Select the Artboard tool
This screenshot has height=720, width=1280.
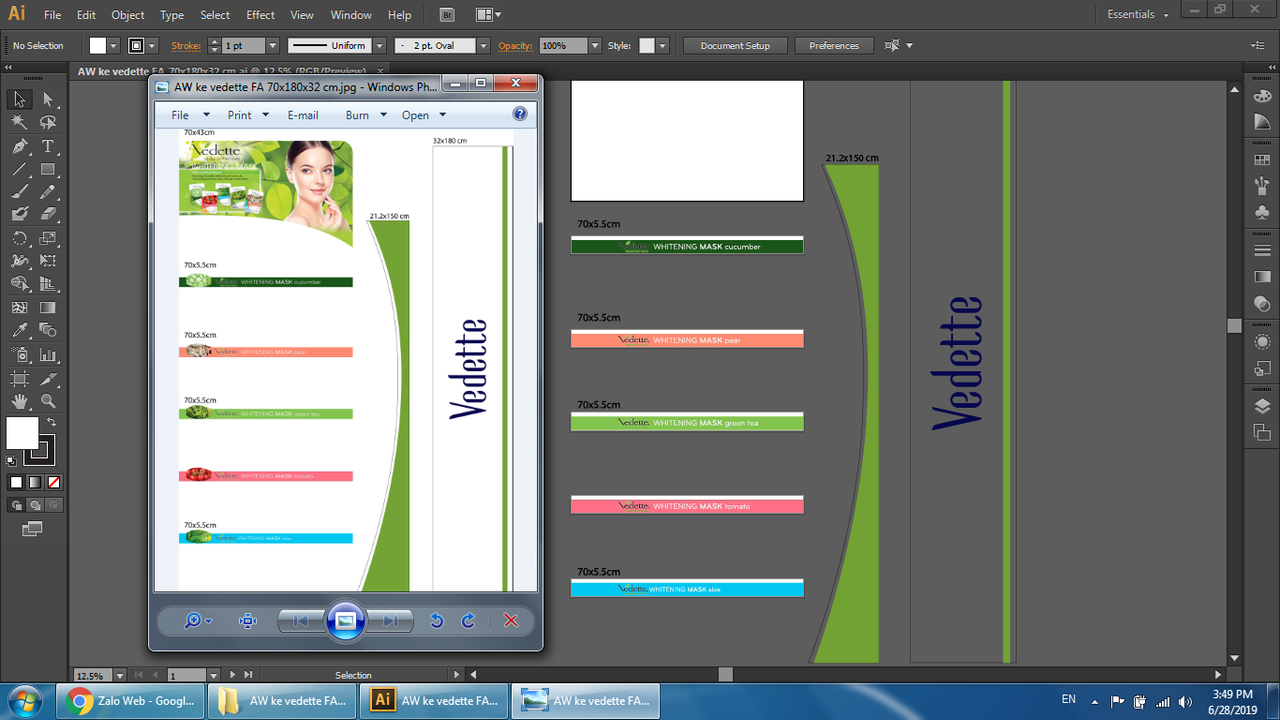(x=19, y=378)
